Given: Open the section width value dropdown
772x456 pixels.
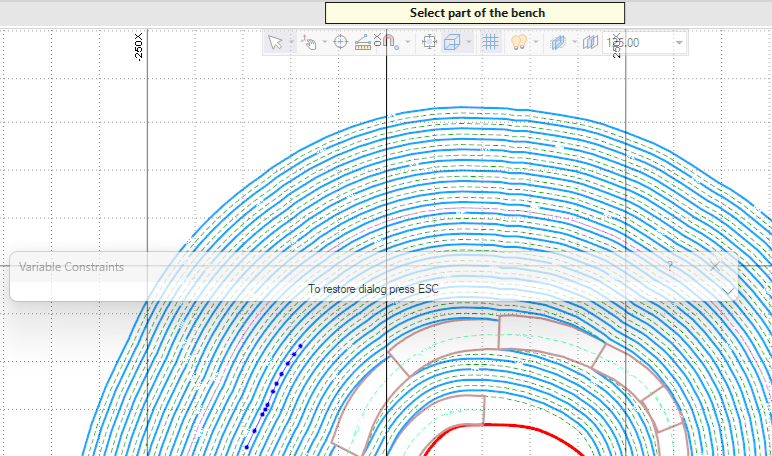Looking at the screenshot, I should [679, 43].
